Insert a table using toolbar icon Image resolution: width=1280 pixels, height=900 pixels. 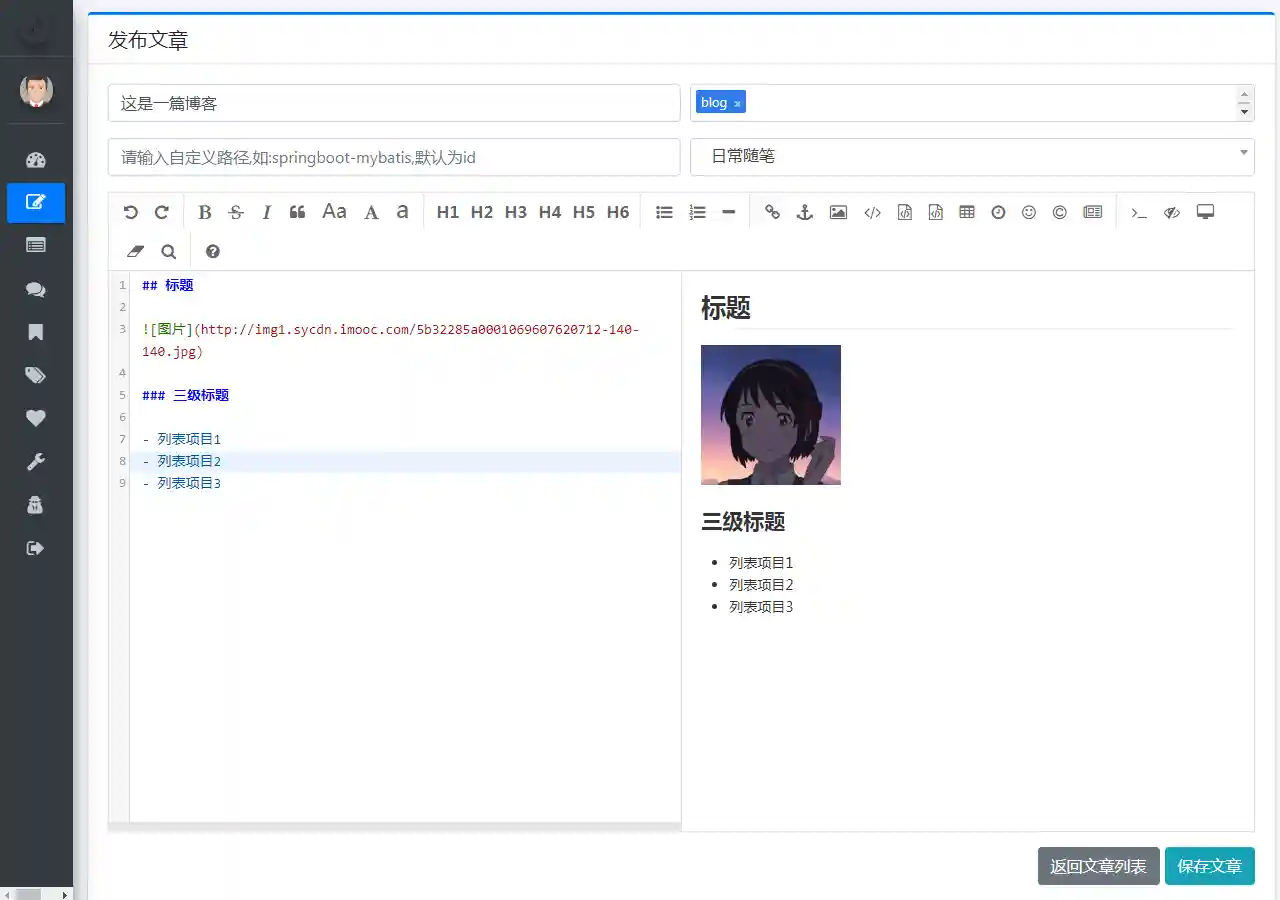click(x=966, y=212)
